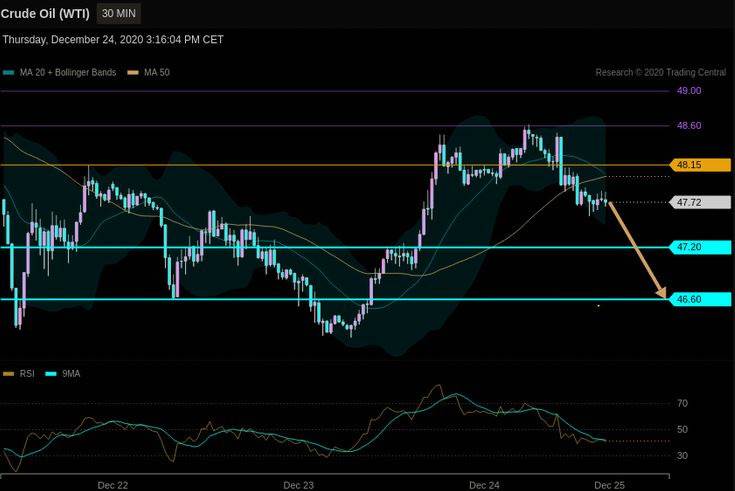Toggle the MA 20 + Bollinger Bands legend
Viewport: 735px width, 491px height.
point(60,73)
